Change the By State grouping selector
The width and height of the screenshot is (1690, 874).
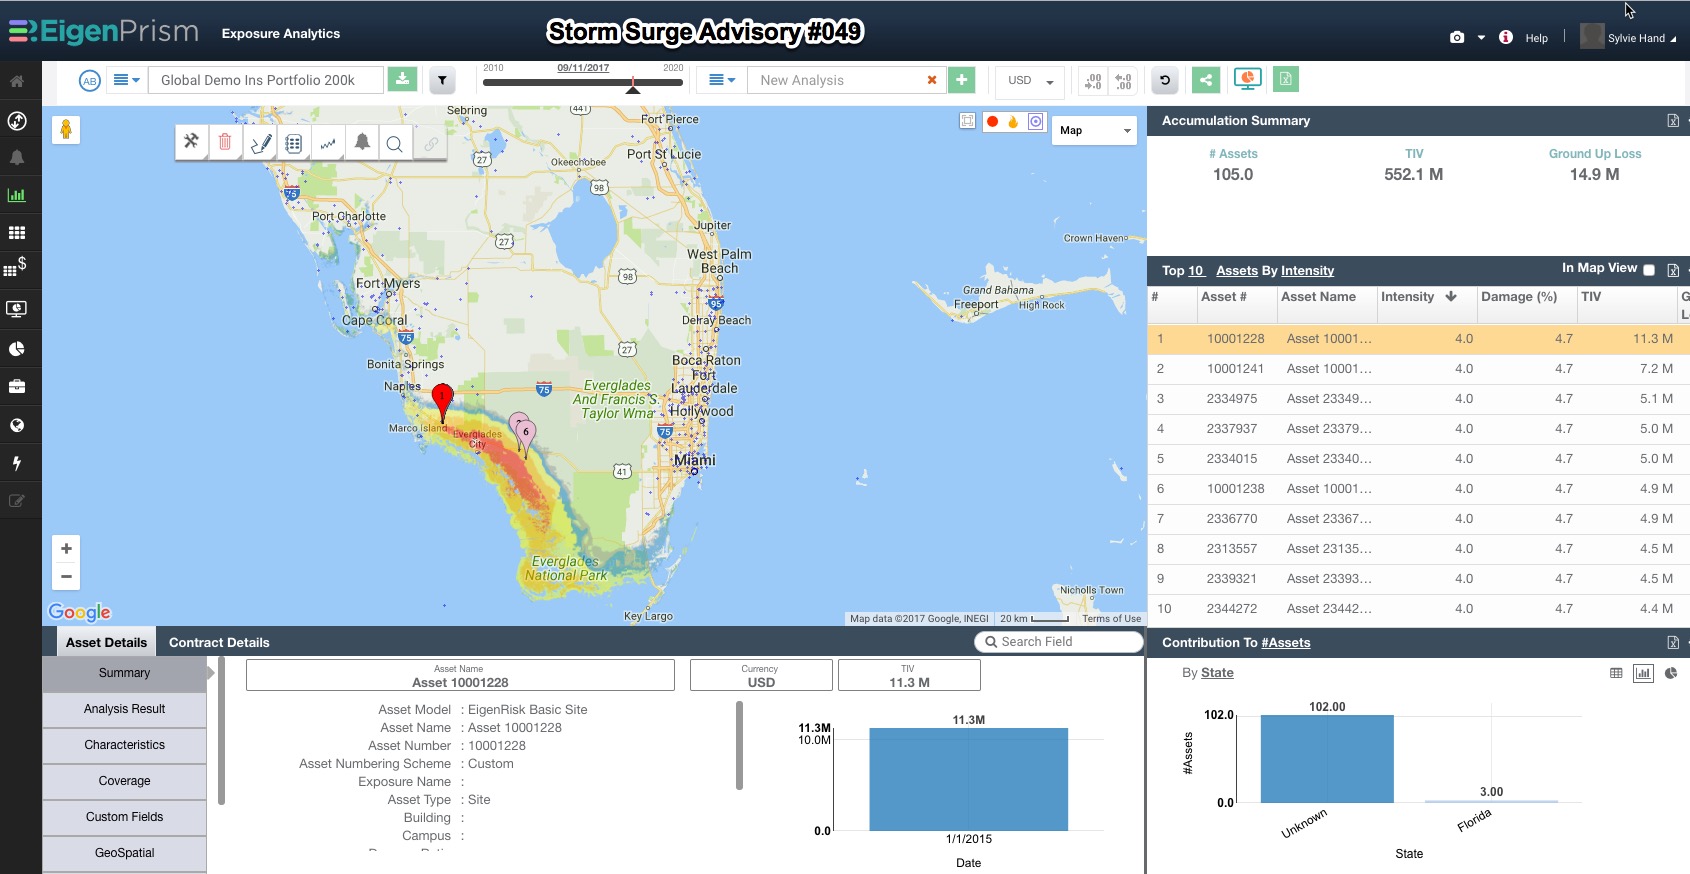point(1217,673)
